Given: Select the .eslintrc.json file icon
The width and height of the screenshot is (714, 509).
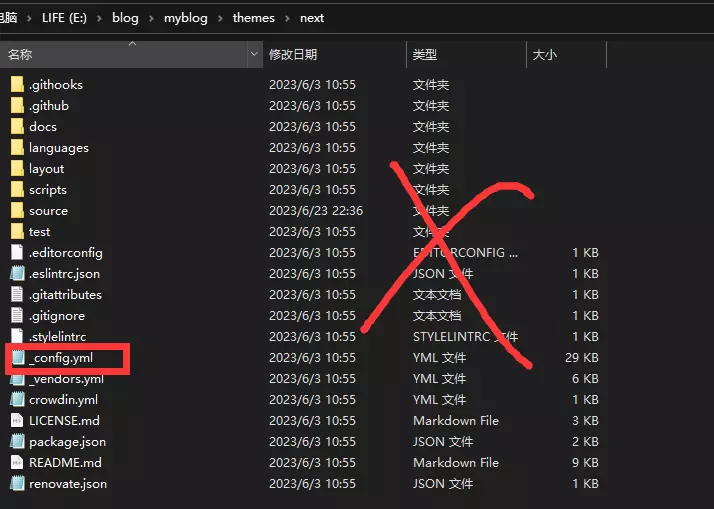Looking at the screenshot, I should coord(16,274).
